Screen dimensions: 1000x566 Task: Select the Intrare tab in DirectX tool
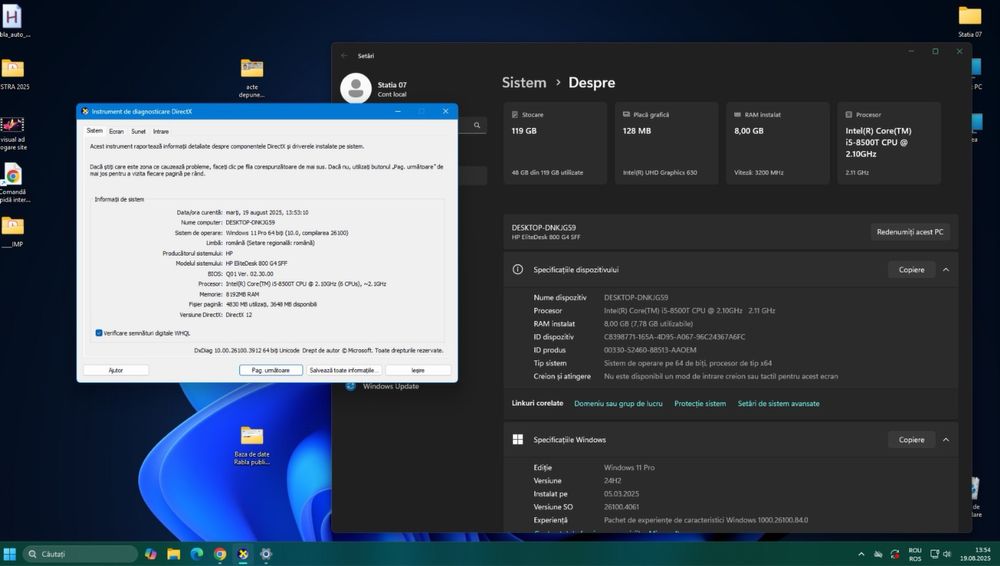161,131
